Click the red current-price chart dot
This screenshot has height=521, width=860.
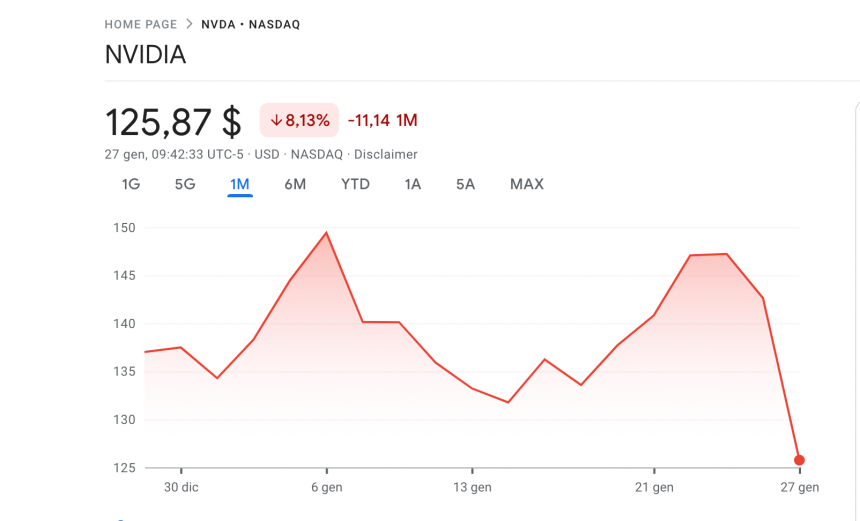(799, 460)
